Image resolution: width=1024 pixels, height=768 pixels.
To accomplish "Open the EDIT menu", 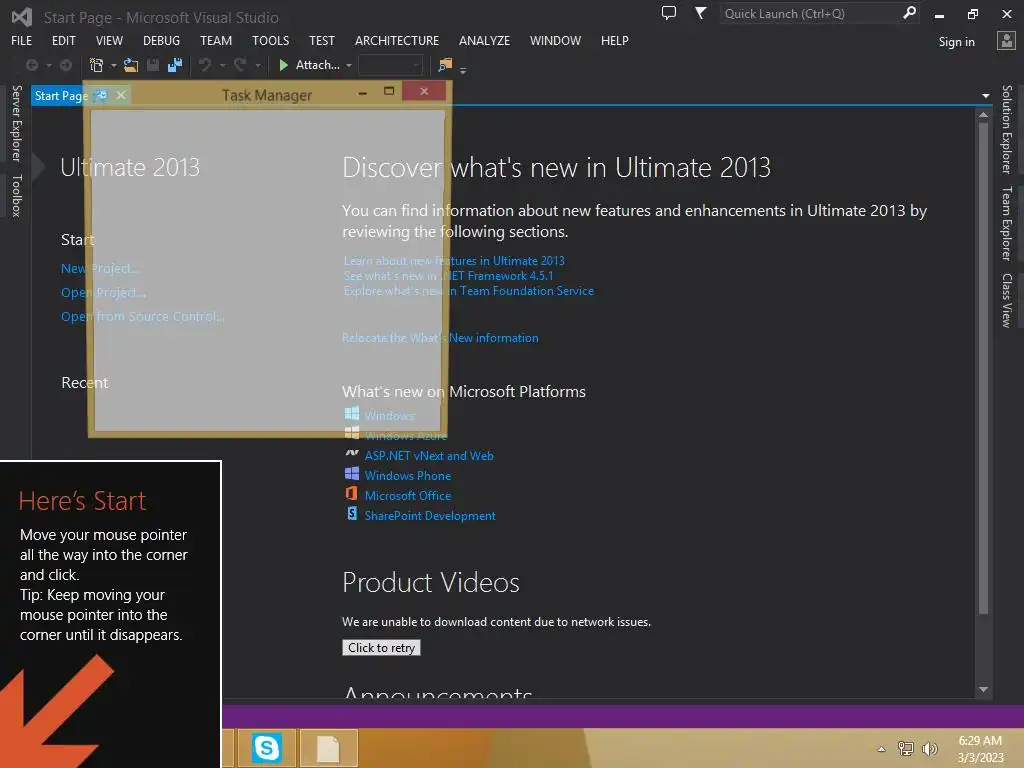I will point(63,40).
